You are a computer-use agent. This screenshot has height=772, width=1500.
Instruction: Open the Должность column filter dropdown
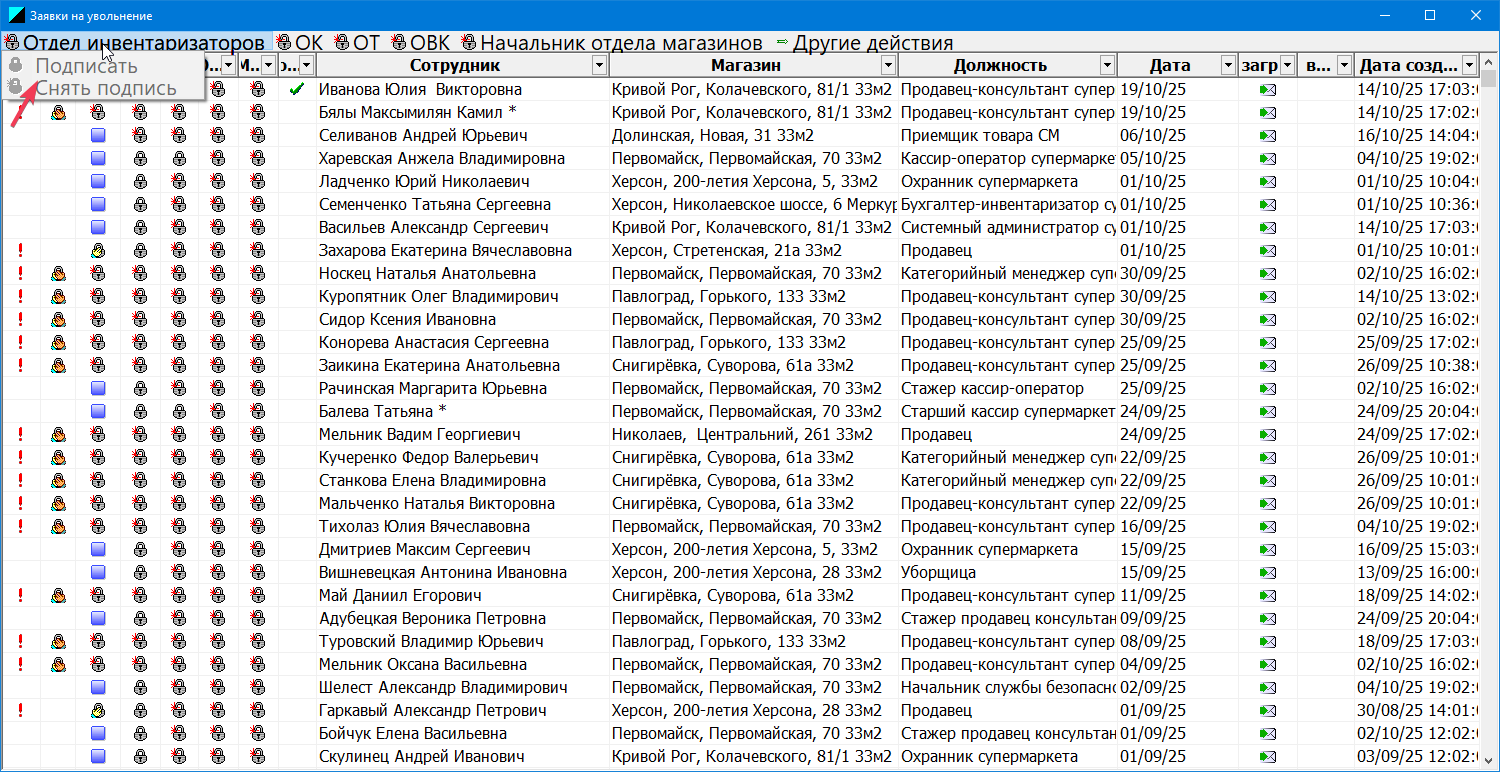1107,65
